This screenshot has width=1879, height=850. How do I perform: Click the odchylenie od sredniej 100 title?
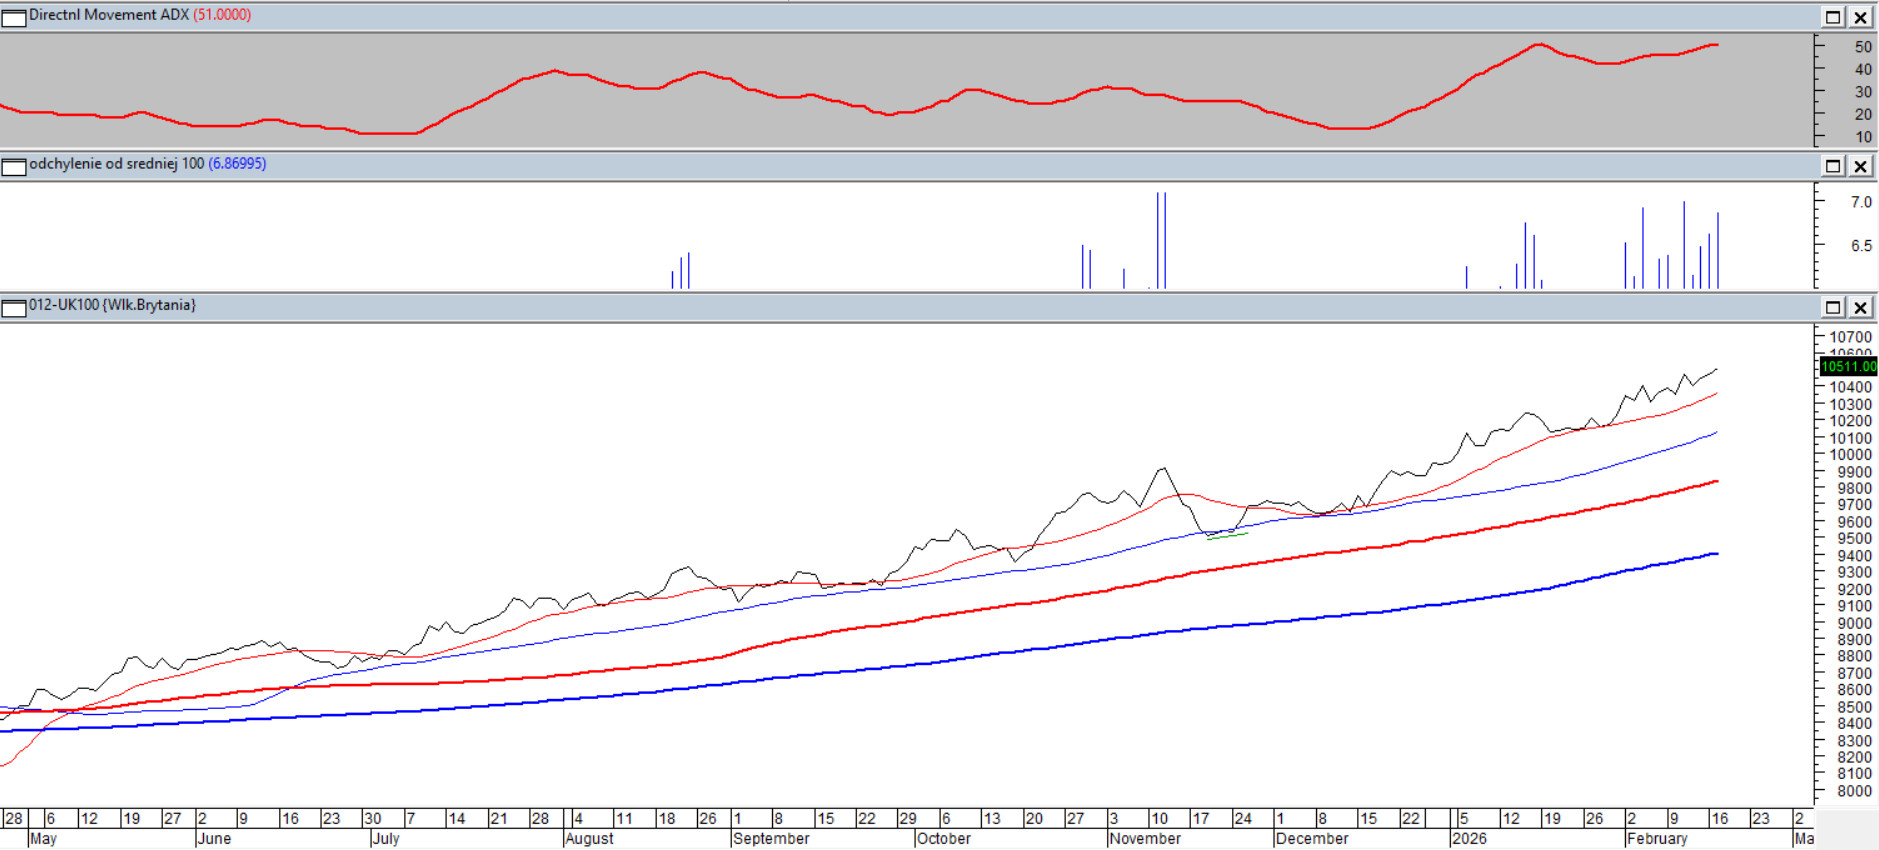point(116,164)
